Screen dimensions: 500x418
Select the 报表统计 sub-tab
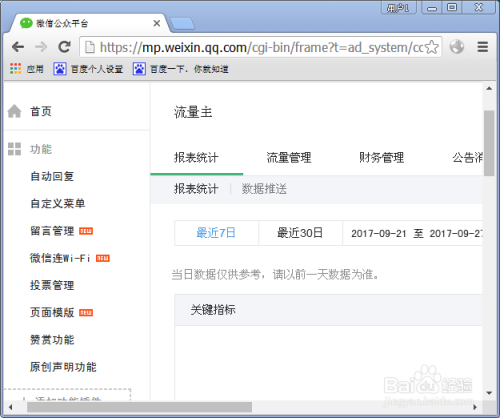(196, 189)
